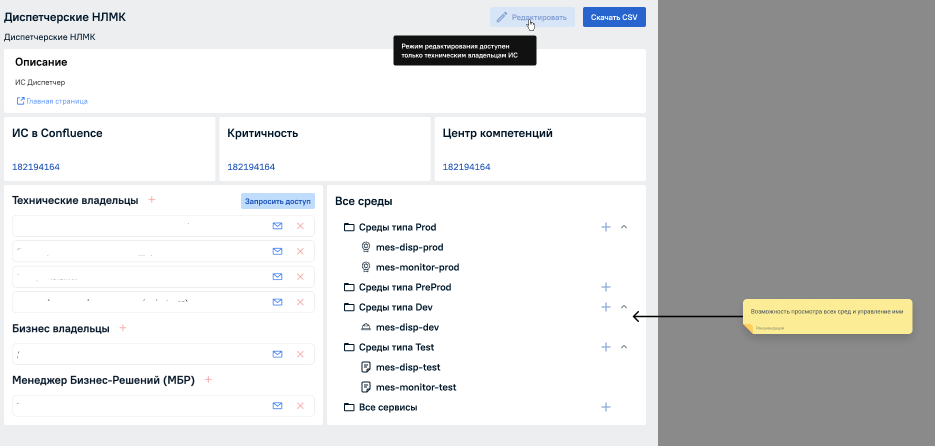Collapse the Среды типа Prod group
This screenshot has width=935, height=446.
[x=624, y=227]
